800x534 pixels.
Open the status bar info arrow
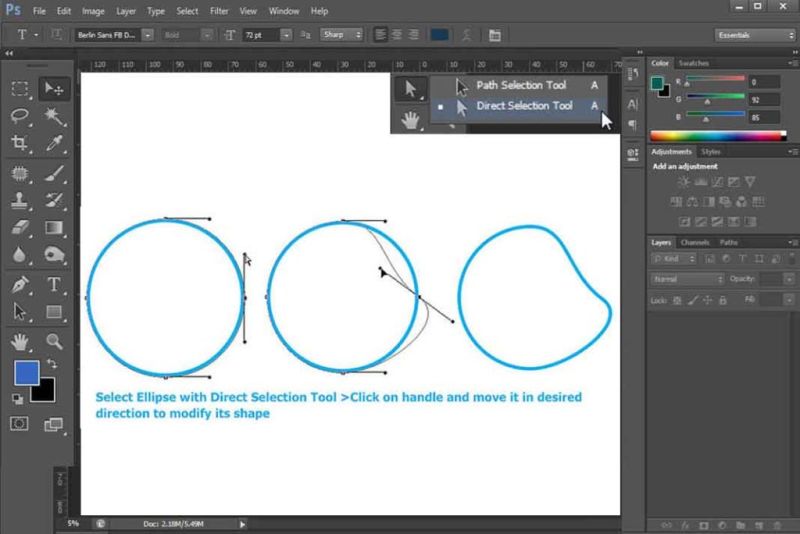point(242,524)
